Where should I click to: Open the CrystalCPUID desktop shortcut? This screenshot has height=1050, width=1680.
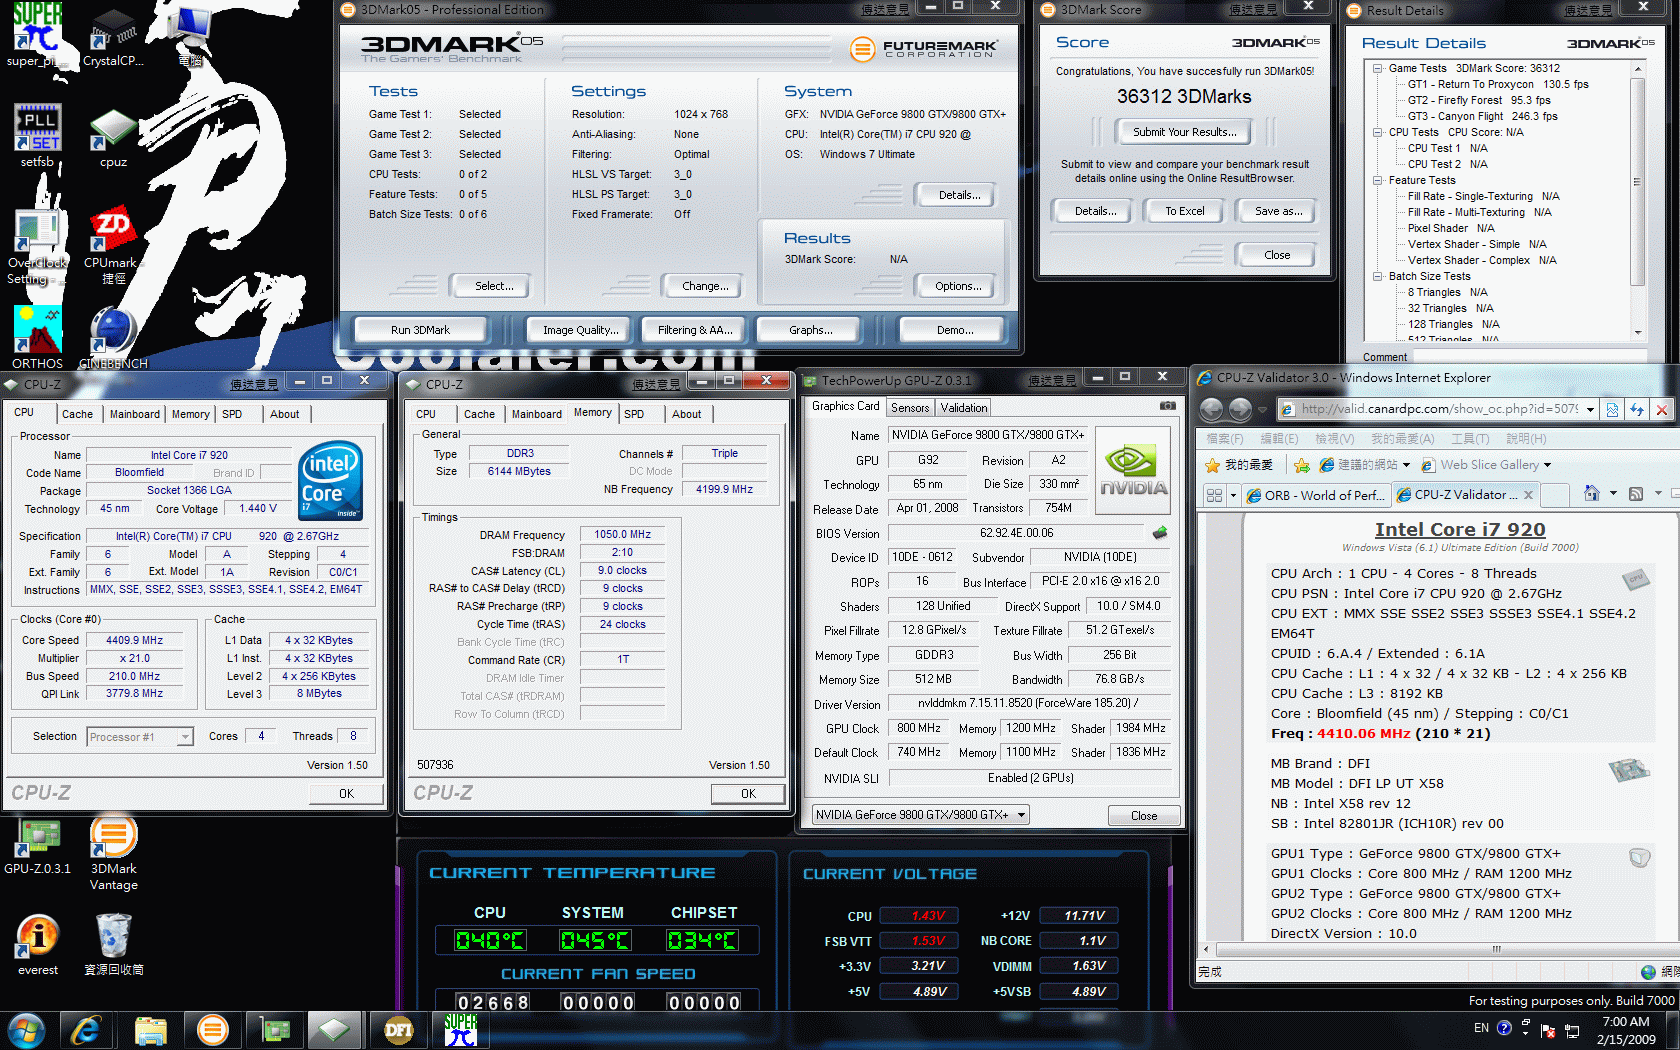(113, 35)
